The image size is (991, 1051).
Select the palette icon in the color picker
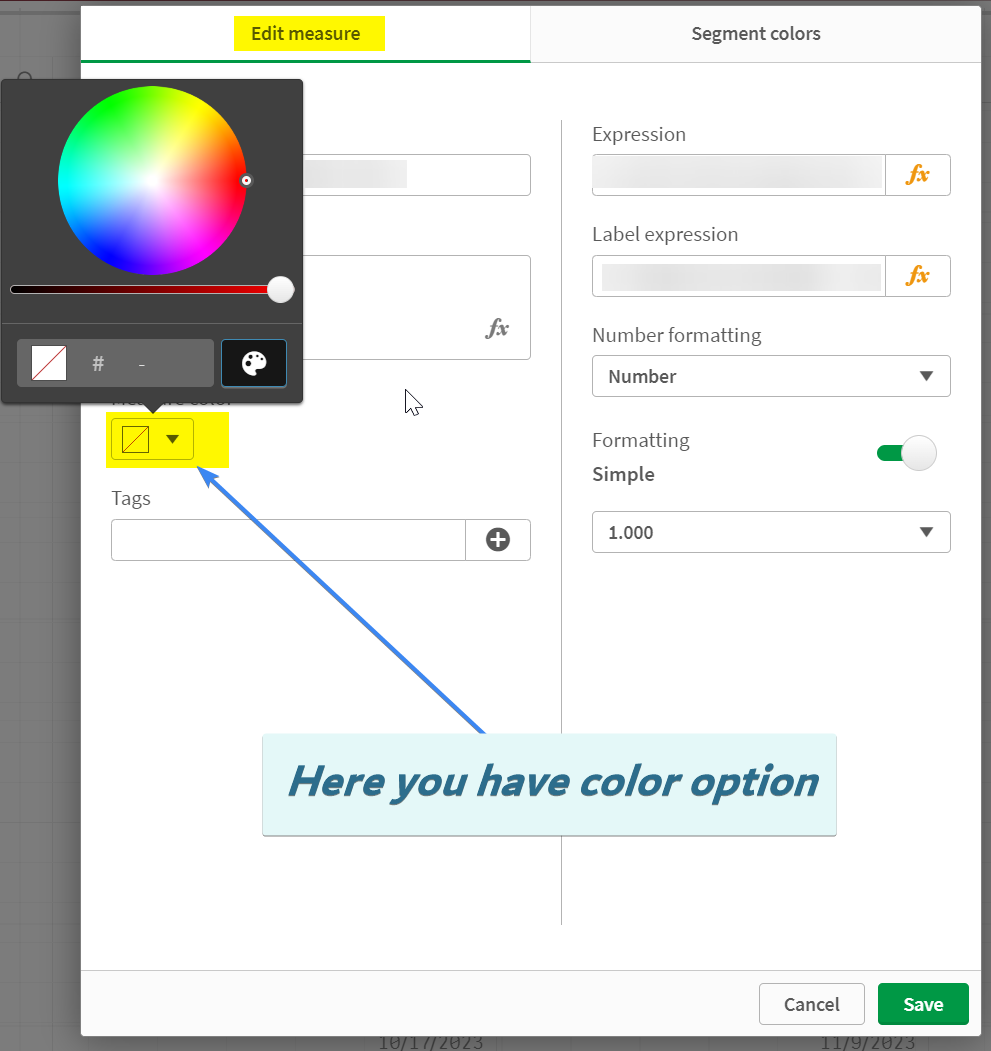[x=253, y=362]
